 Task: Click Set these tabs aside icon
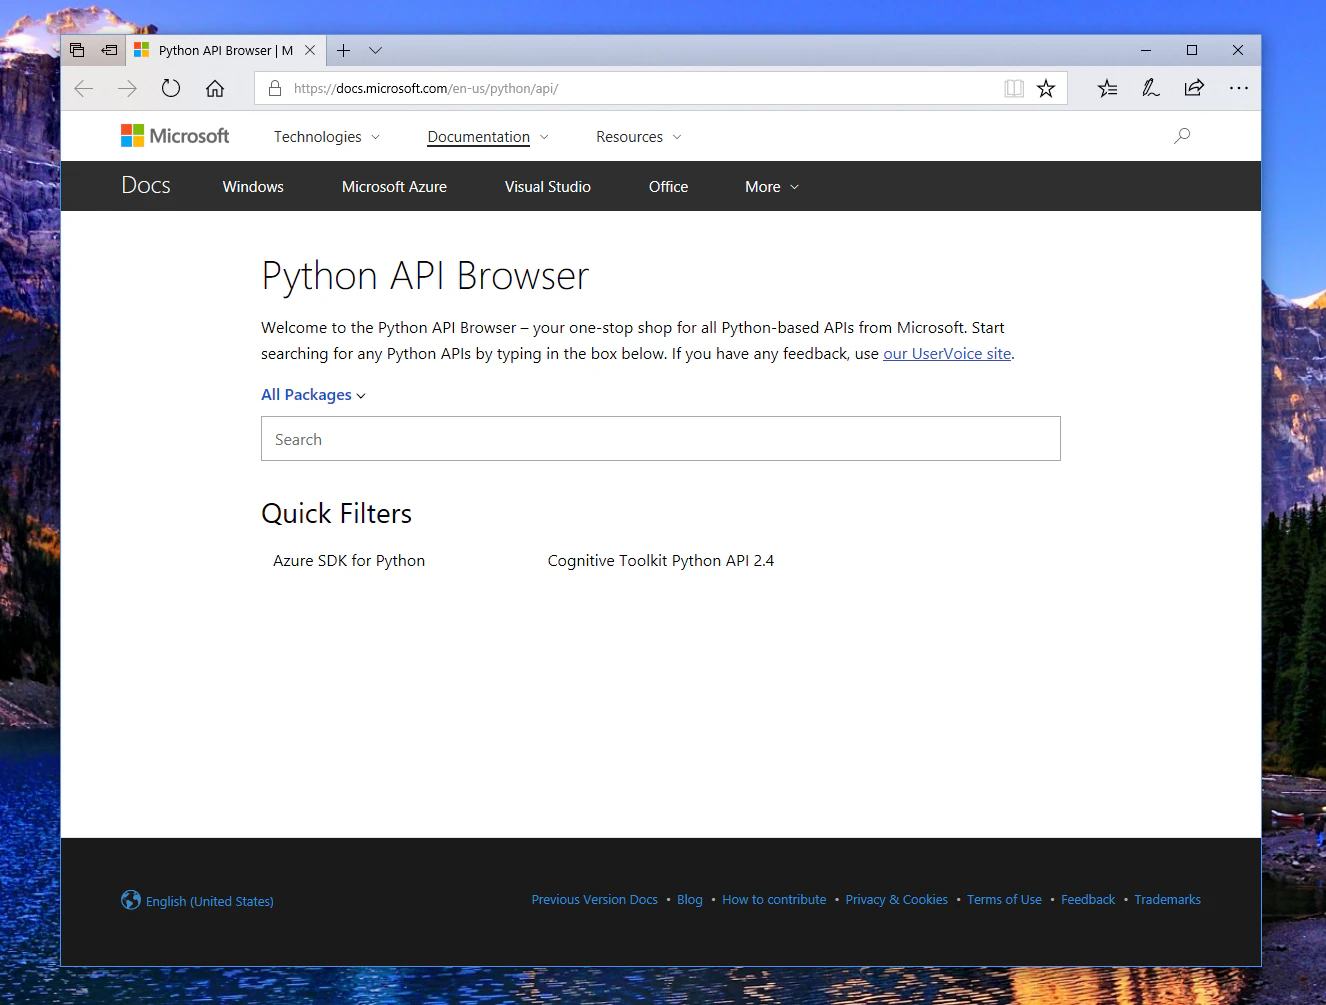(x=109, y=50)
